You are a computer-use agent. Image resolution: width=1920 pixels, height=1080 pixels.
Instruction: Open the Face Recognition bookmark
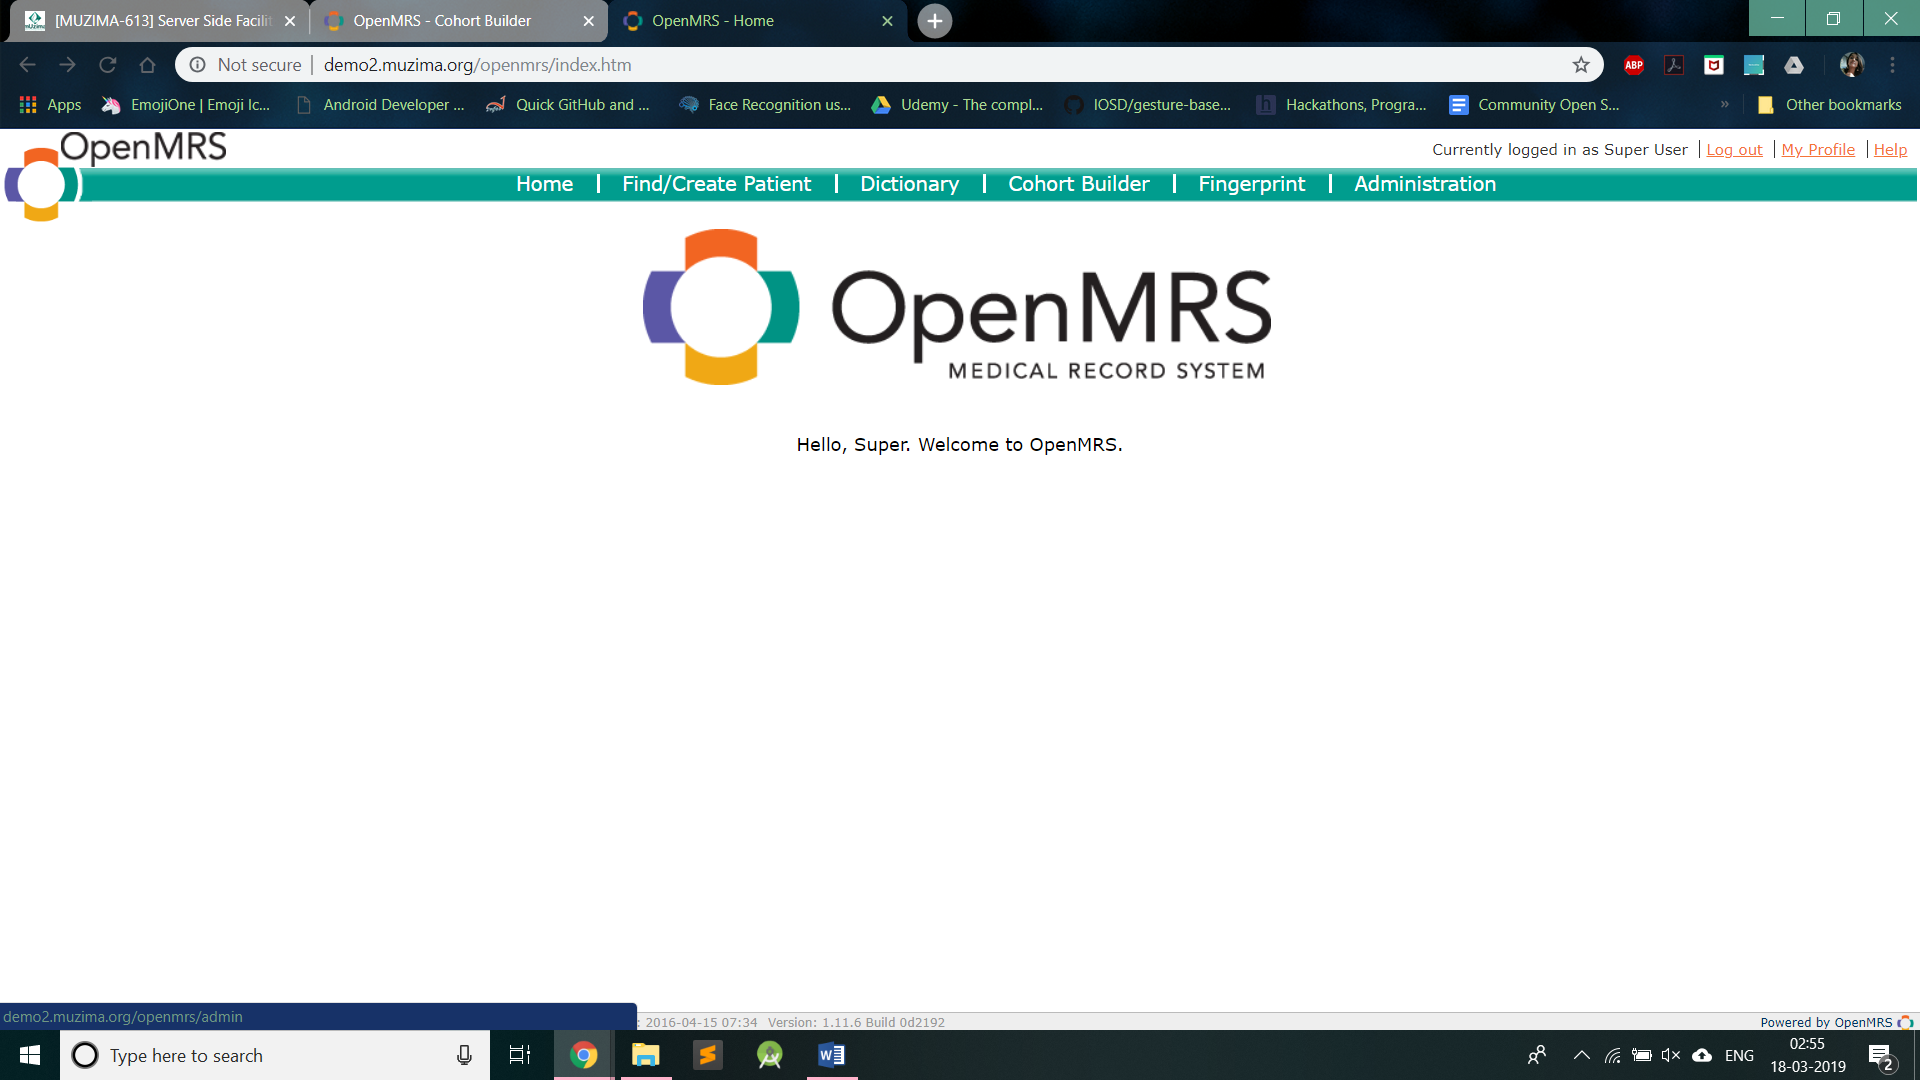[x=766, y=105]
